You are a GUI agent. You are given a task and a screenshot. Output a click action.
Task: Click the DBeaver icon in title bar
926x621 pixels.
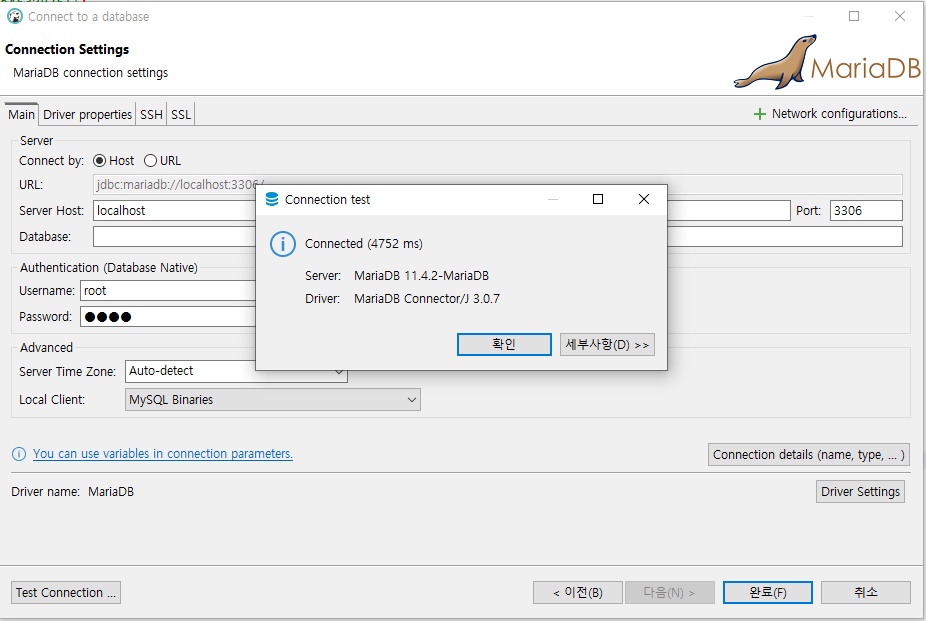coord(15,17)
